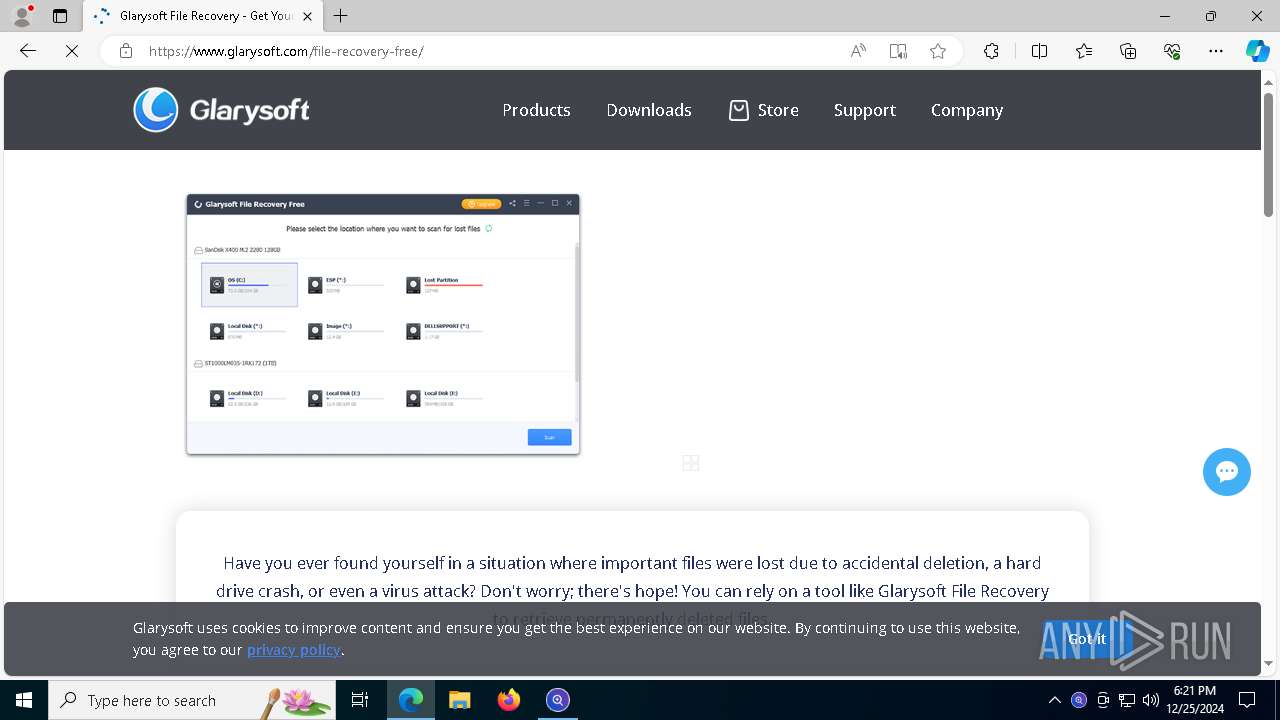Open Microsoft Edge from taskbar
The image size is (1280, 720).
(411, 700)
